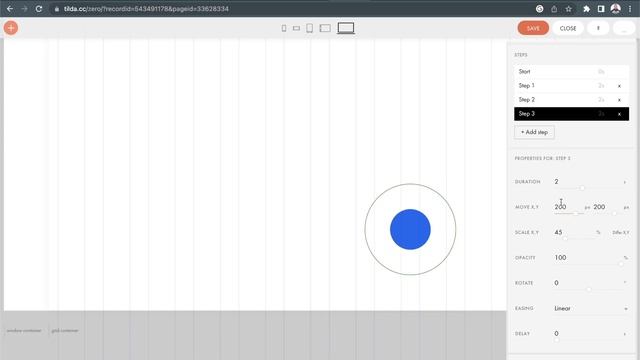
Task: Select the Step 1 row
Action: 571,86
